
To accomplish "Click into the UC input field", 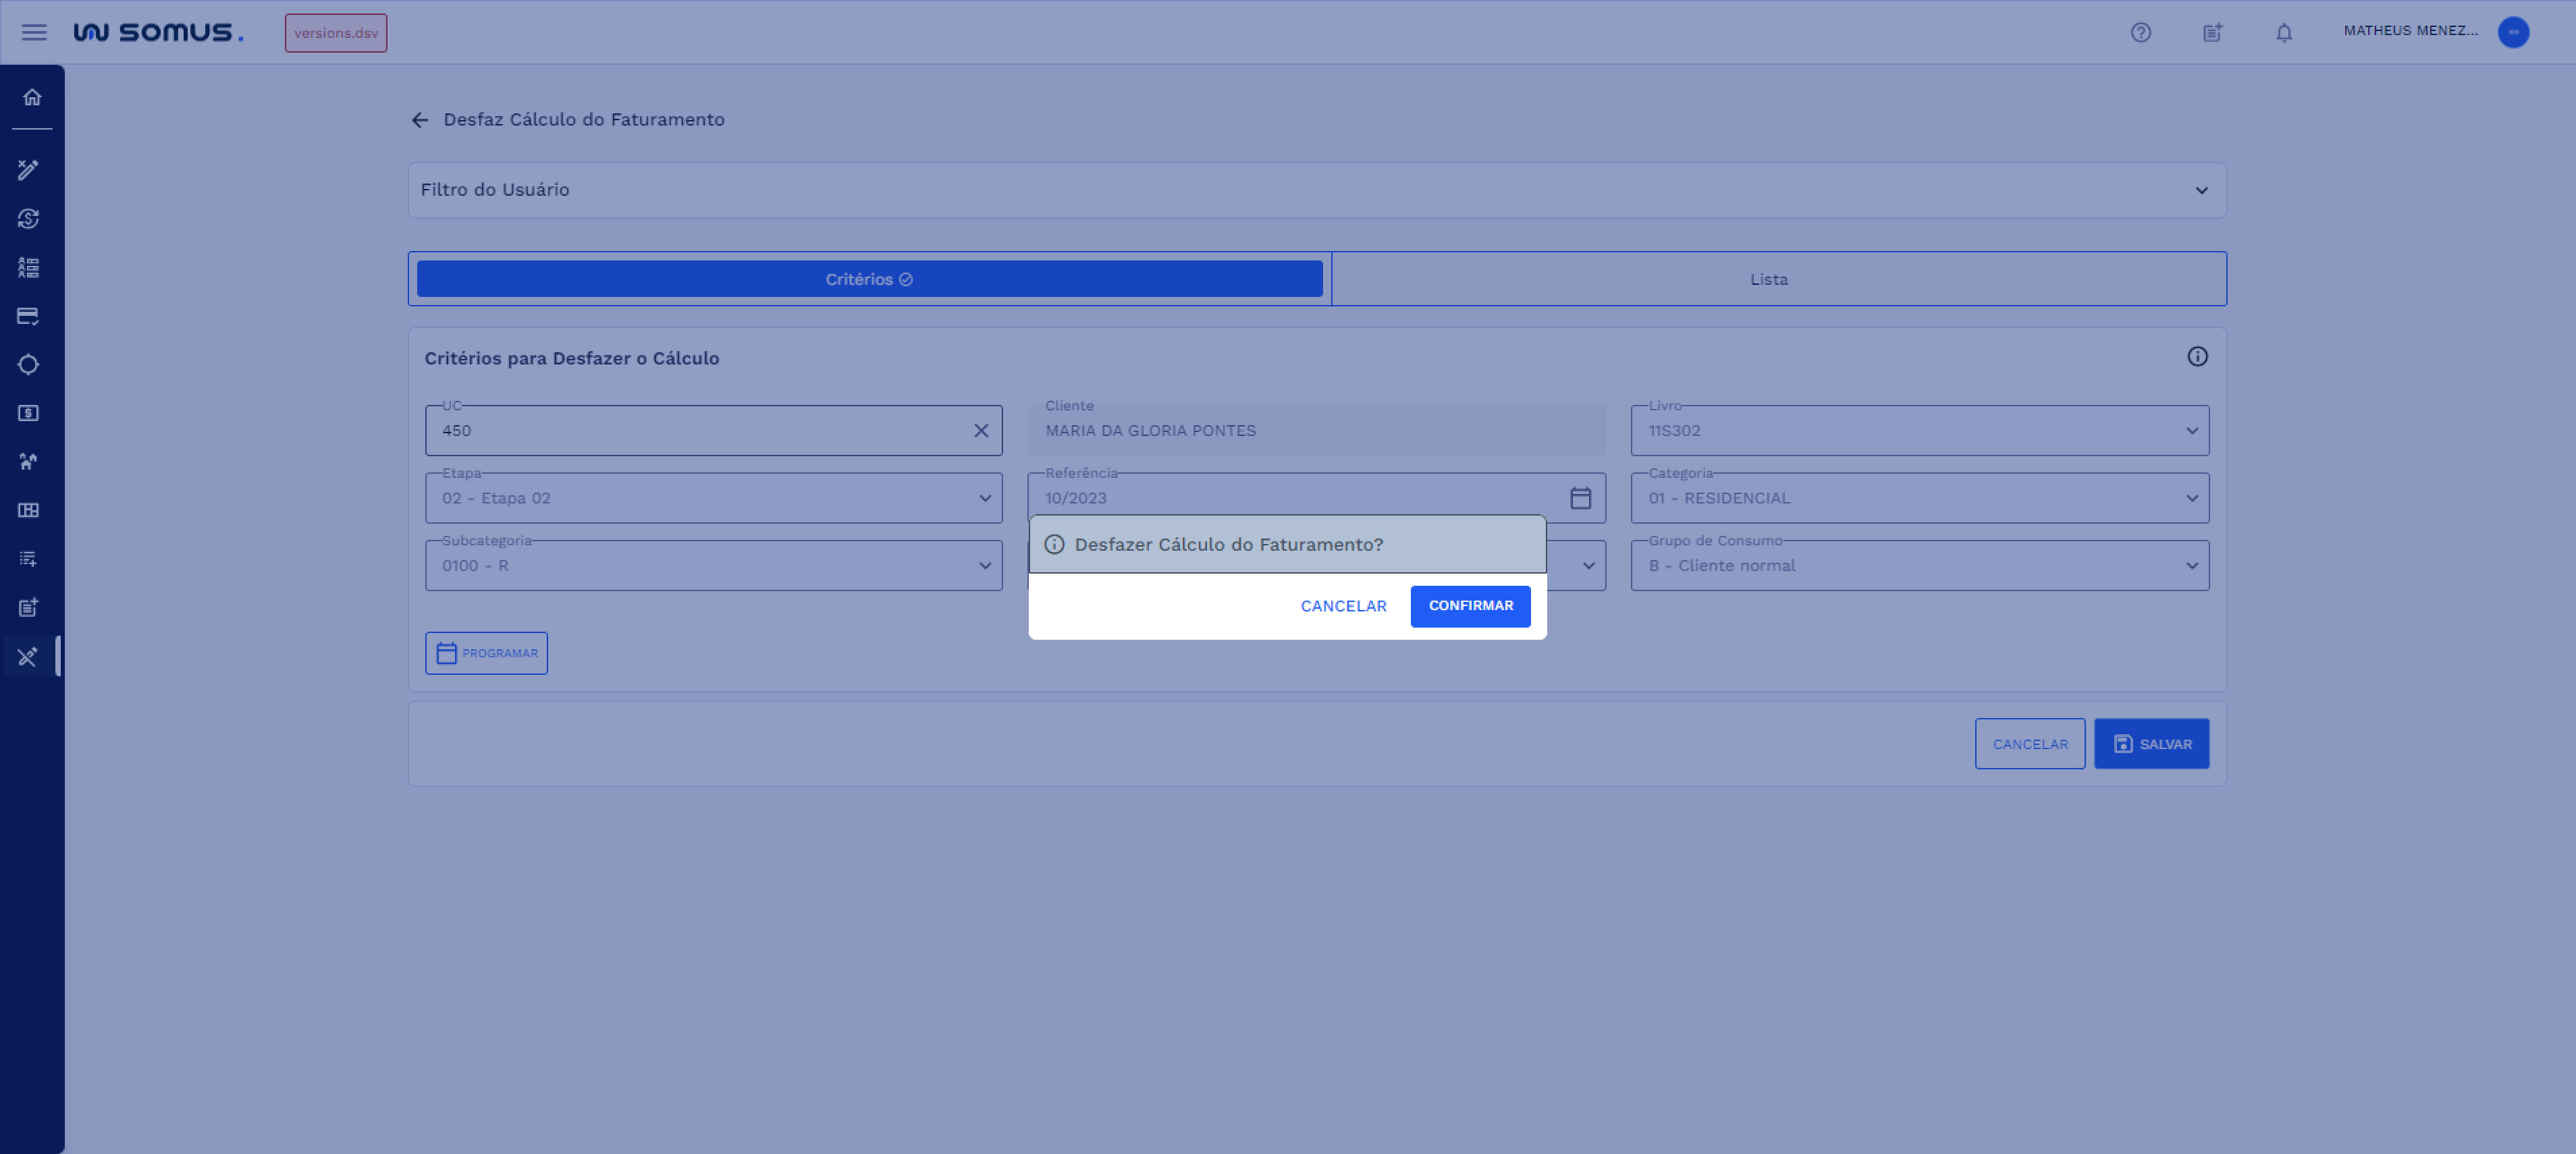I will 700,431.
